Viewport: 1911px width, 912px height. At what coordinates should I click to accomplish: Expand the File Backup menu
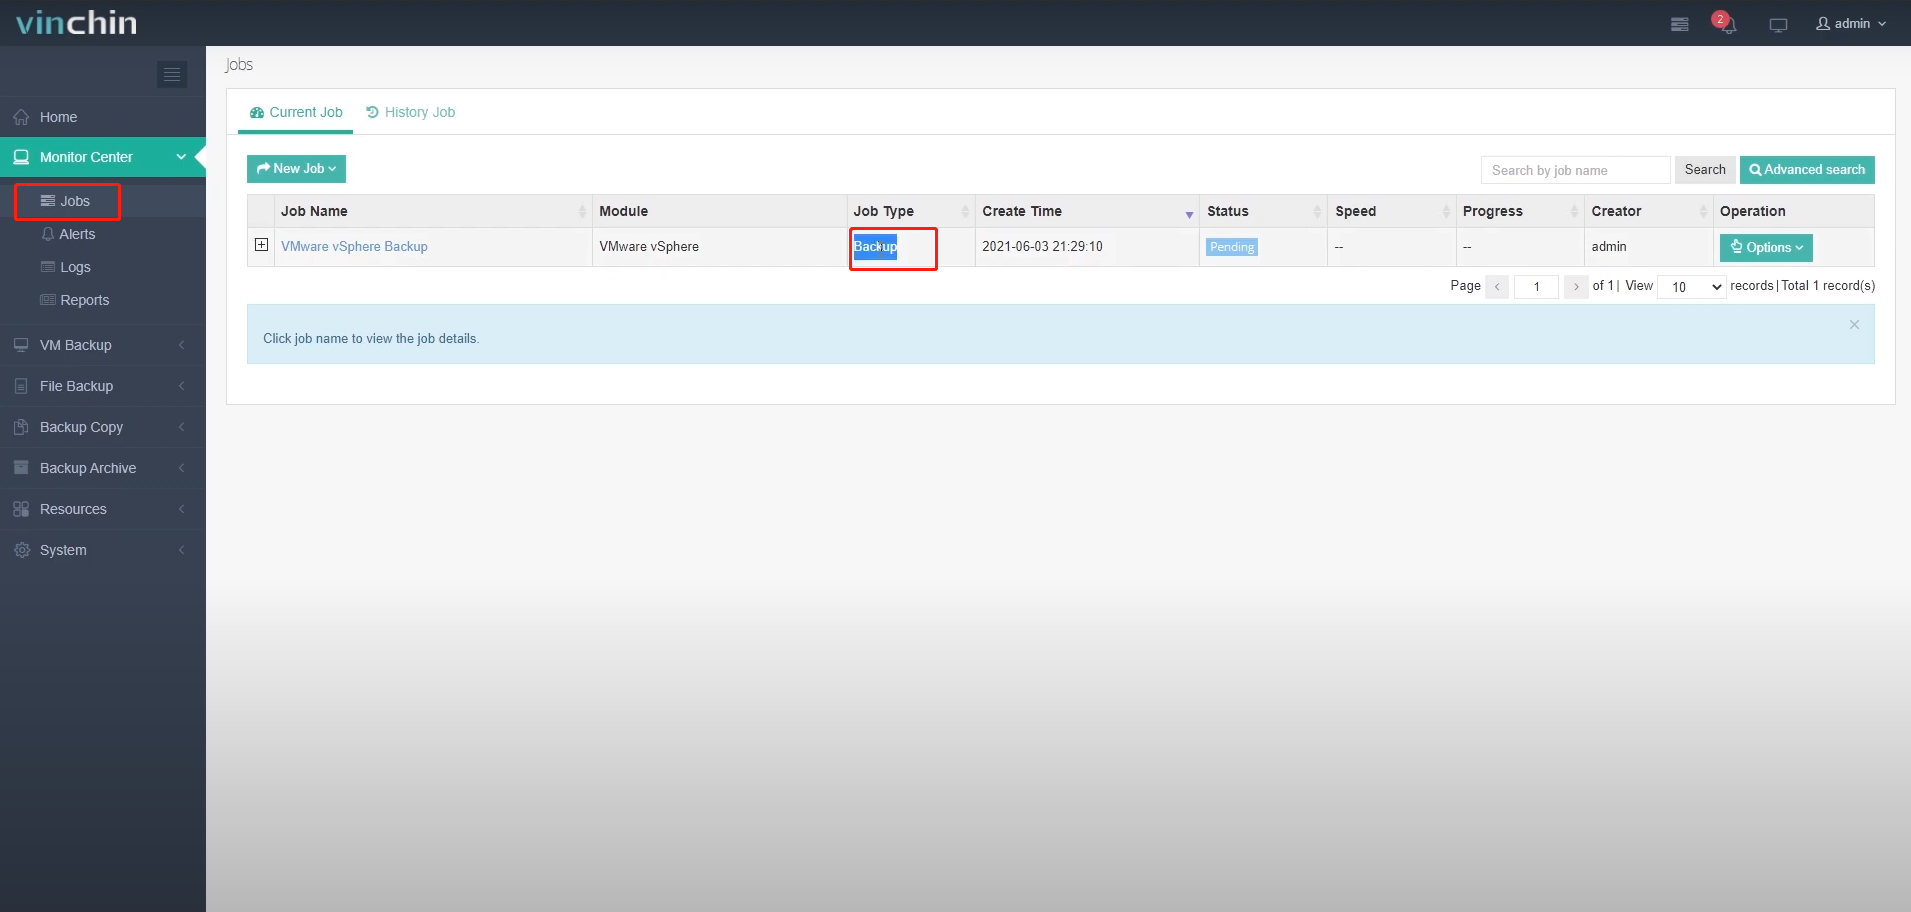click(103, 386)
